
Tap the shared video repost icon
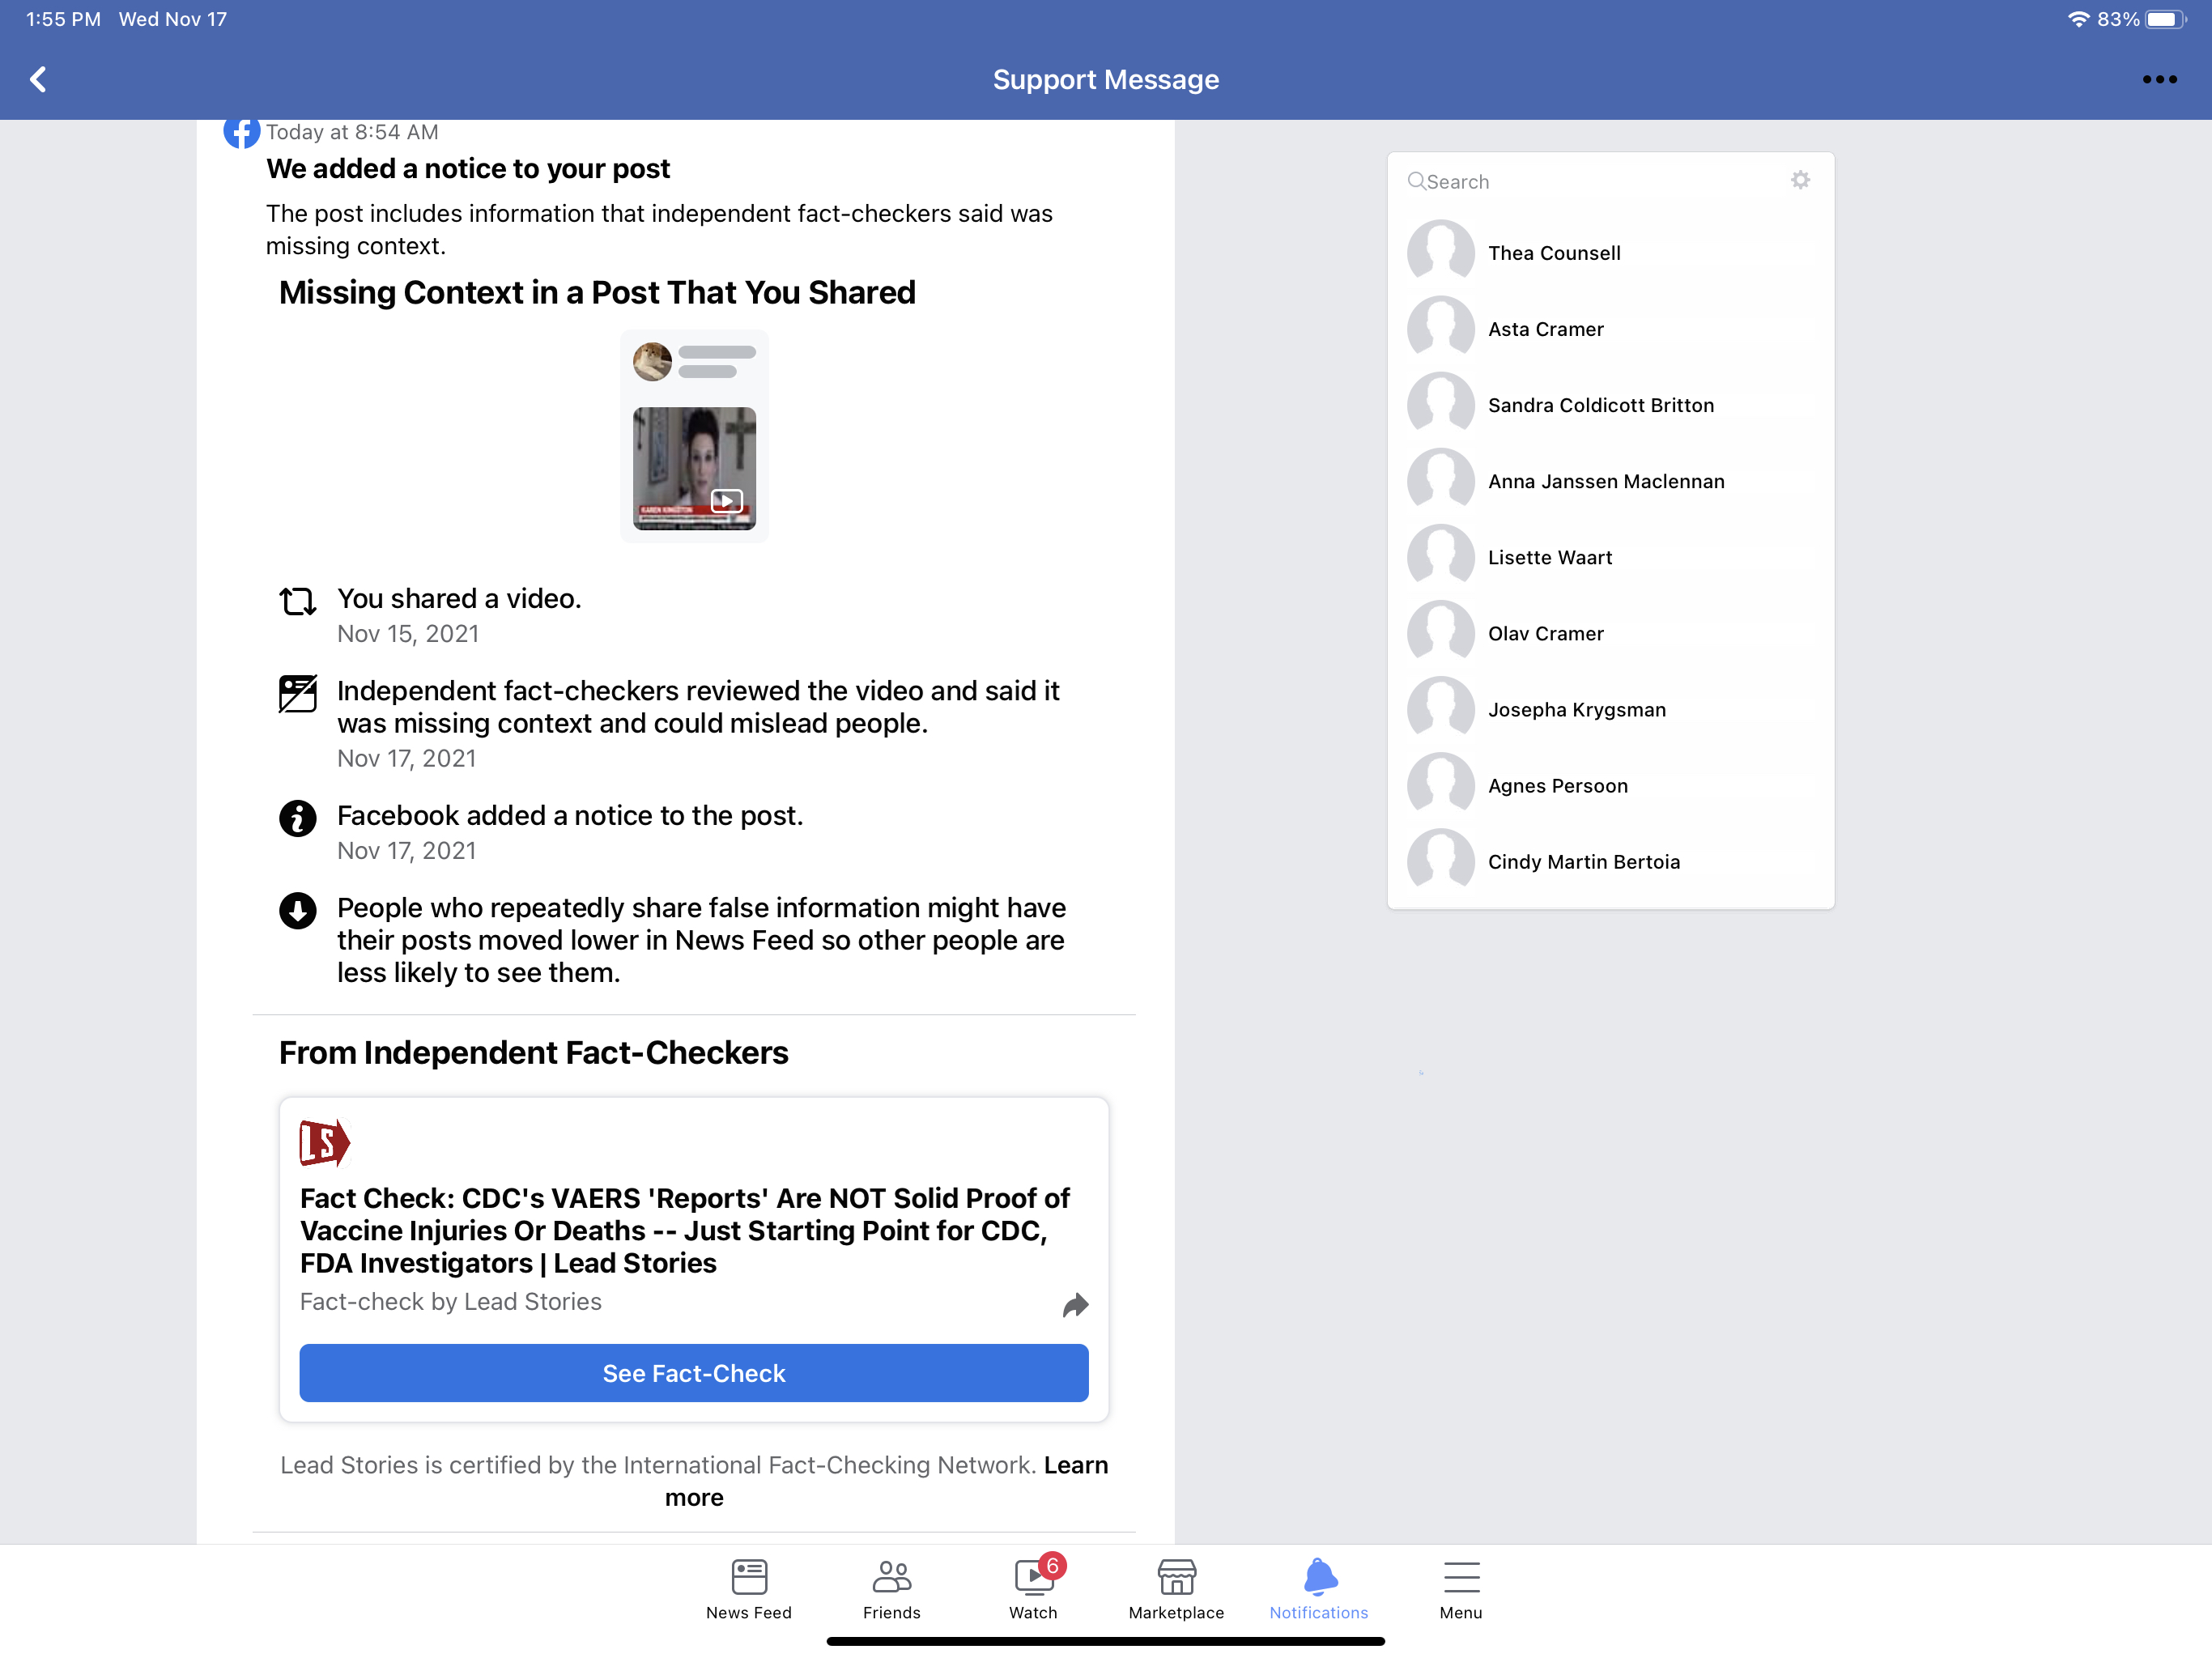tap(297, 601)
